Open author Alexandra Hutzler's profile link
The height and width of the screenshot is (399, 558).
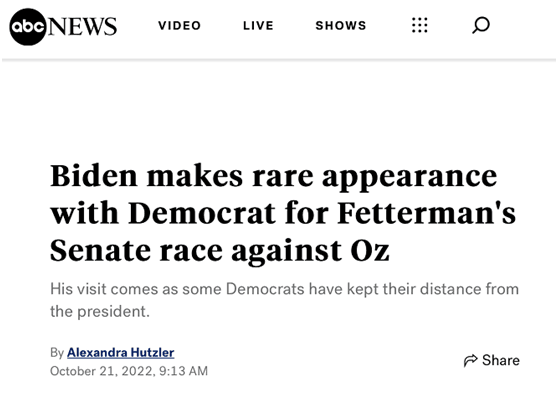(x=121, y=352)
